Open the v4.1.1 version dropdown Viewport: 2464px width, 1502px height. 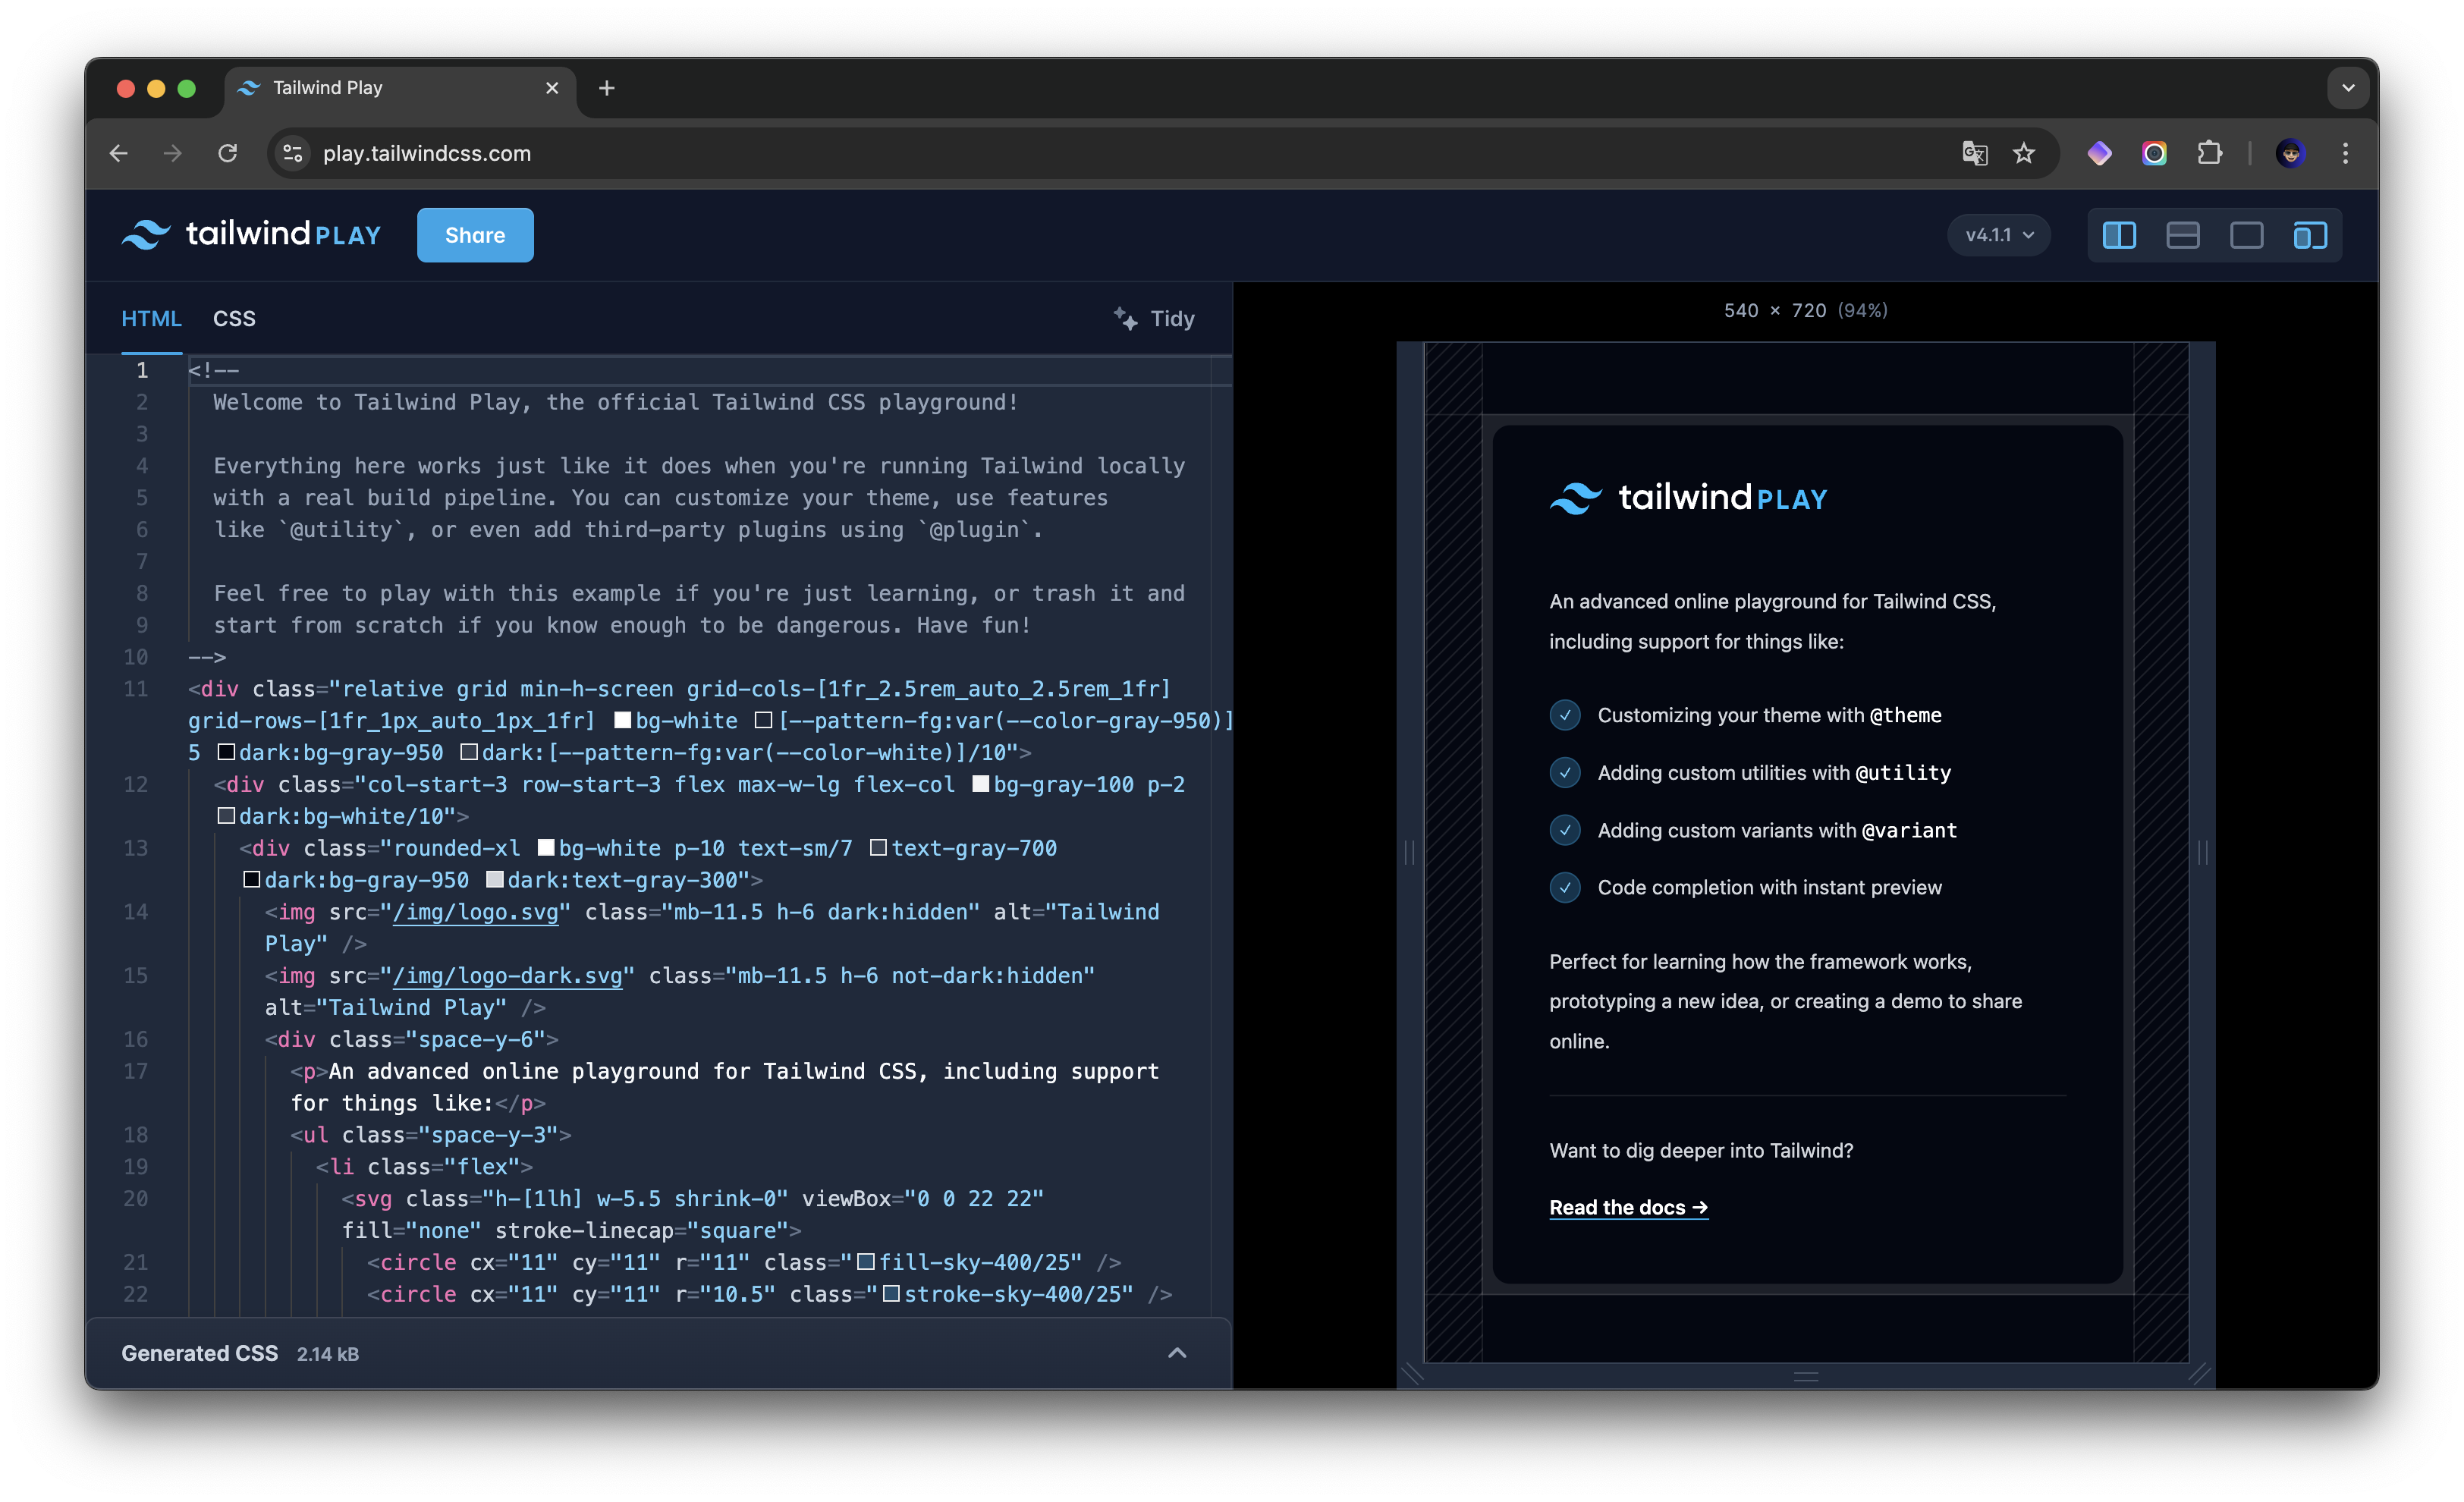[1999, 235]
